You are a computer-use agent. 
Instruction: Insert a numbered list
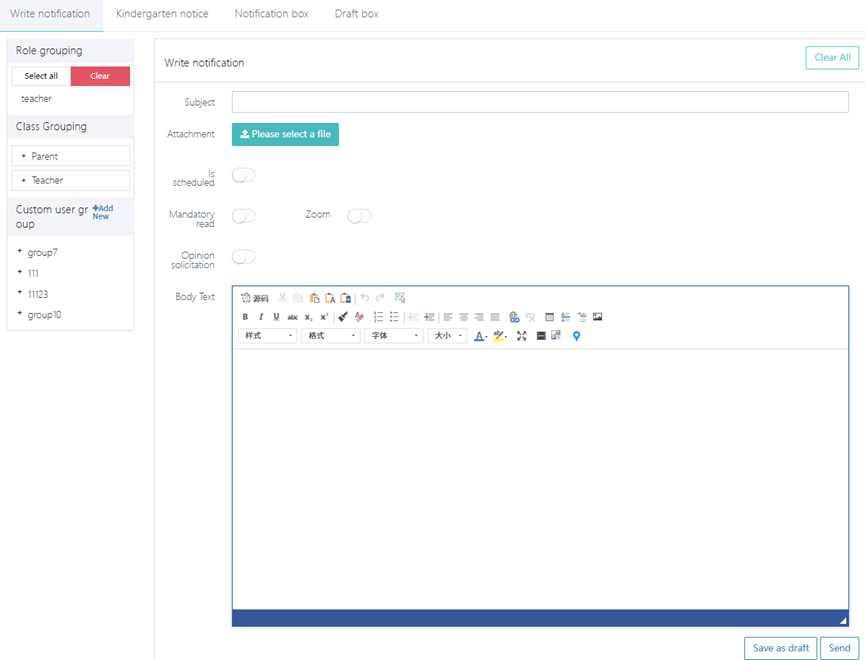point(379,317)
